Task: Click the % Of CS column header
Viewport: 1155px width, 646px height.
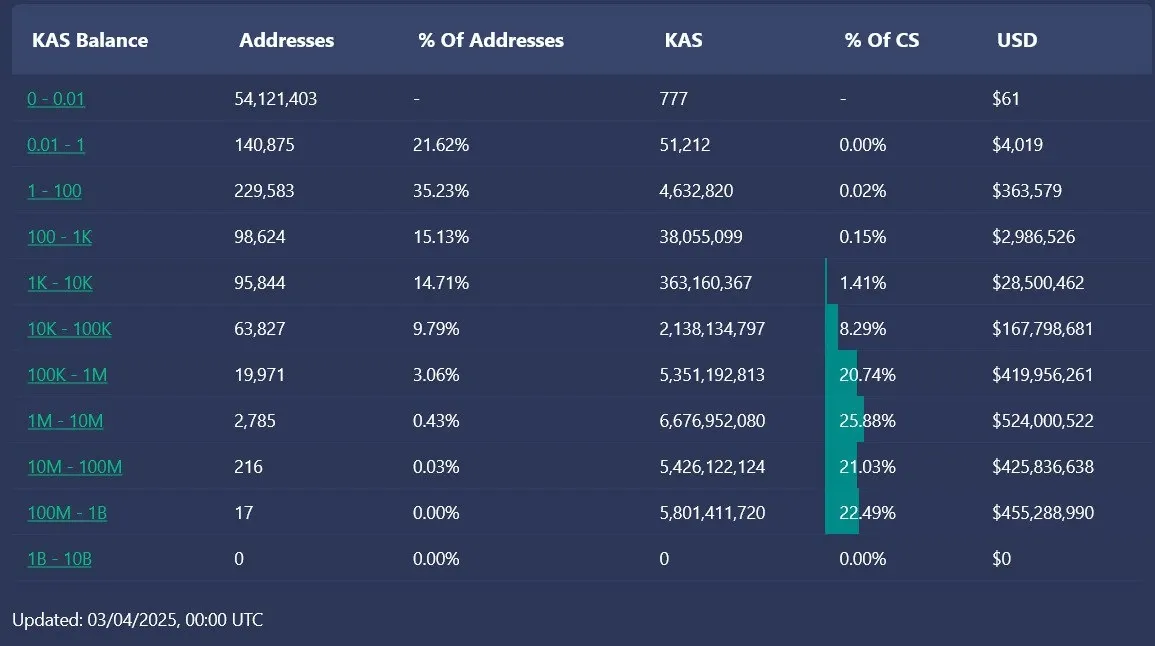Action: point(882,41)
